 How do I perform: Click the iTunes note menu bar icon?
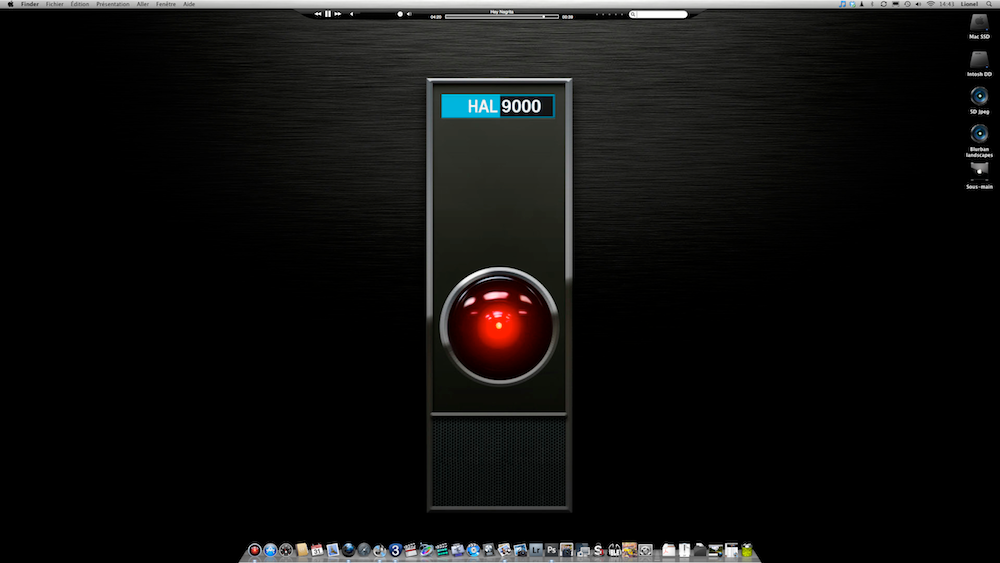[842, 4]
